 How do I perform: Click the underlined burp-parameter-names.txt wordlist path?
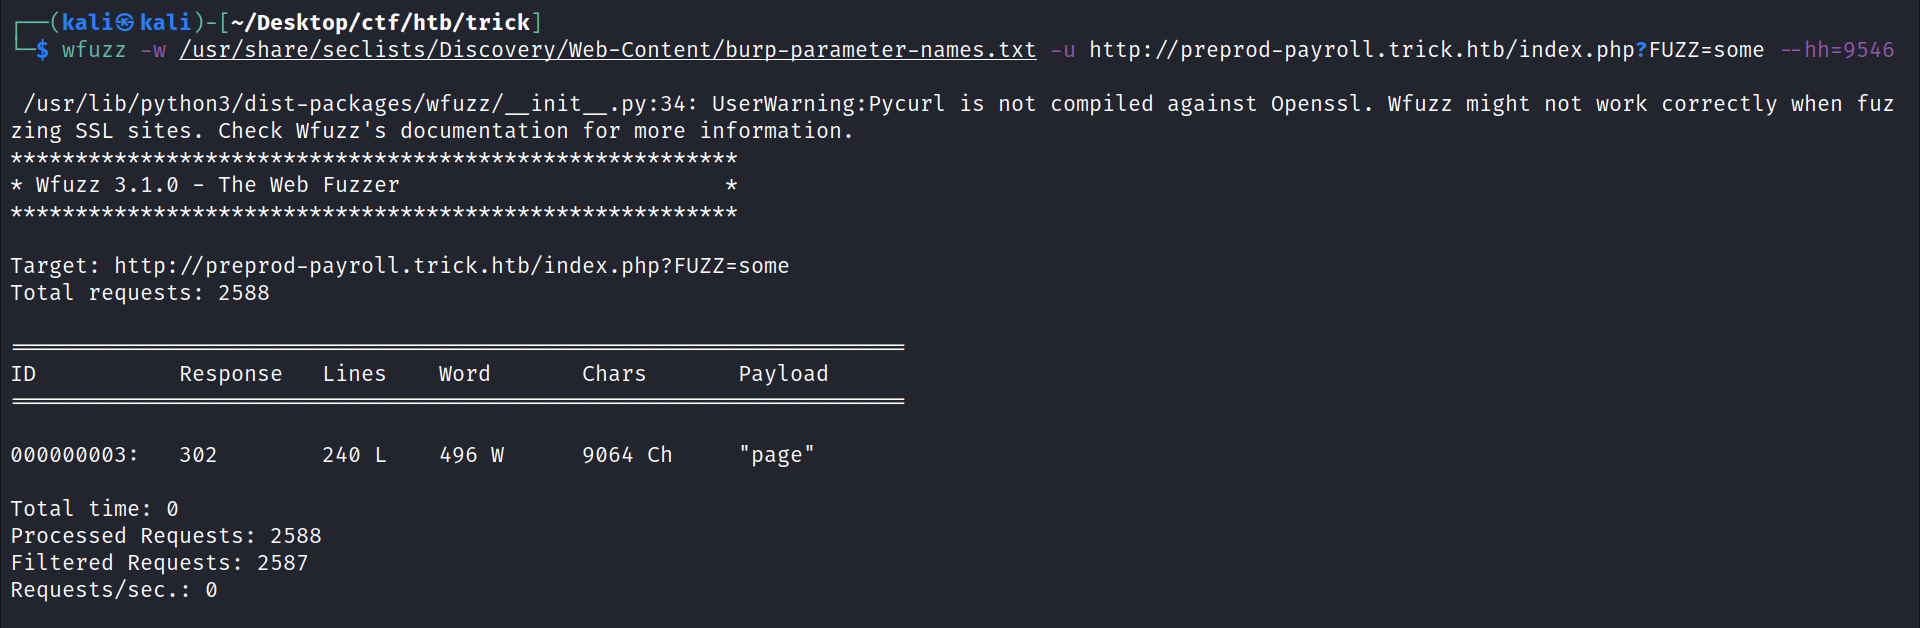(607, 50)
